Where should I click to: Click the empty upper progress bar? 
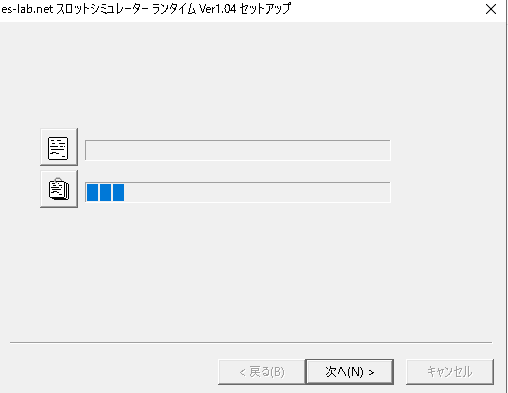pyautogui.click(x=238, y=150)
